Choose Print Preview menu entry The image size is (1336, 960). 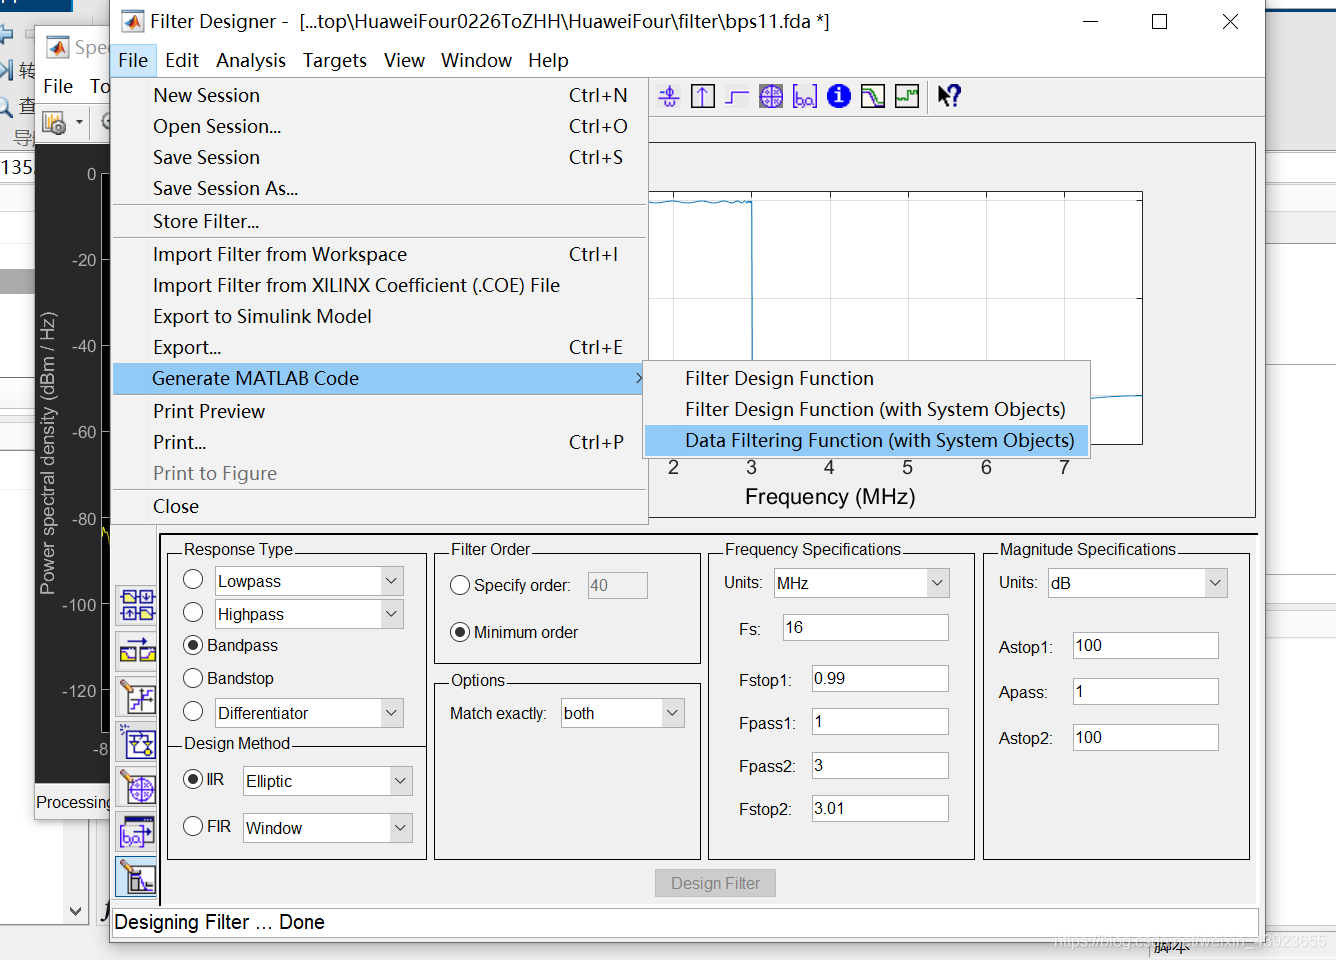tap(380, 411)
